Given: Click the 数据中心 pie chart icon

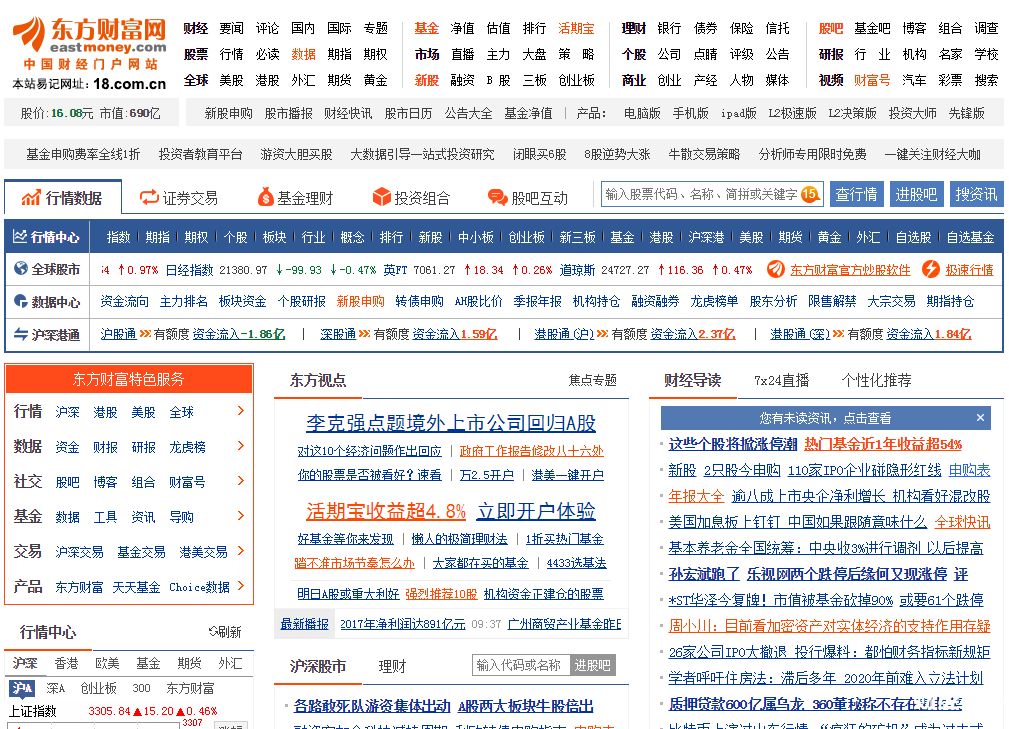Looking at the screenshot, I should 21,301.
